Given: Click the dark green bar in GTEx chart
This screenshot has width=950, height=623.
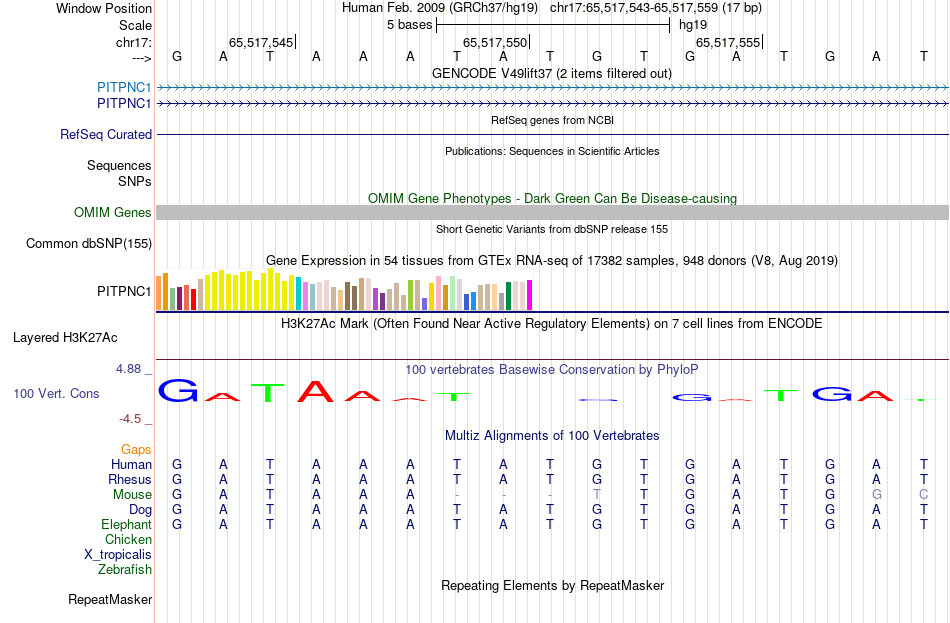Looking at the screenshot, I should coord(508,296).
